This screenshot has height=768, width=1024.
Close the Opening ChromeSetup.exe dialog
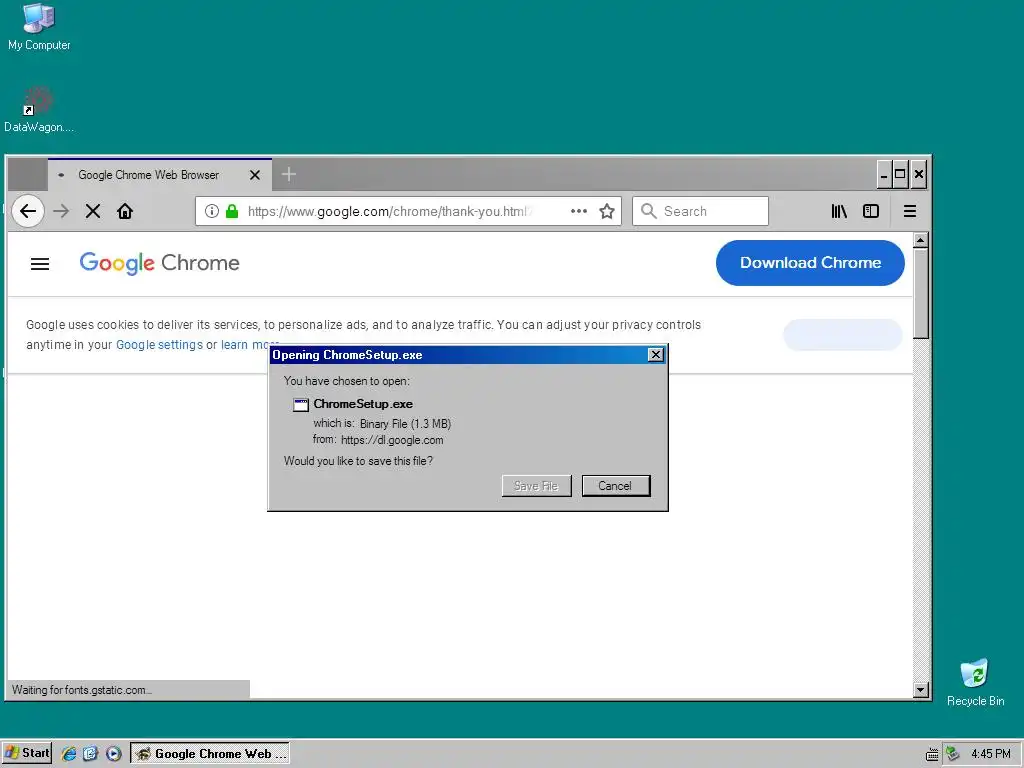655,355
